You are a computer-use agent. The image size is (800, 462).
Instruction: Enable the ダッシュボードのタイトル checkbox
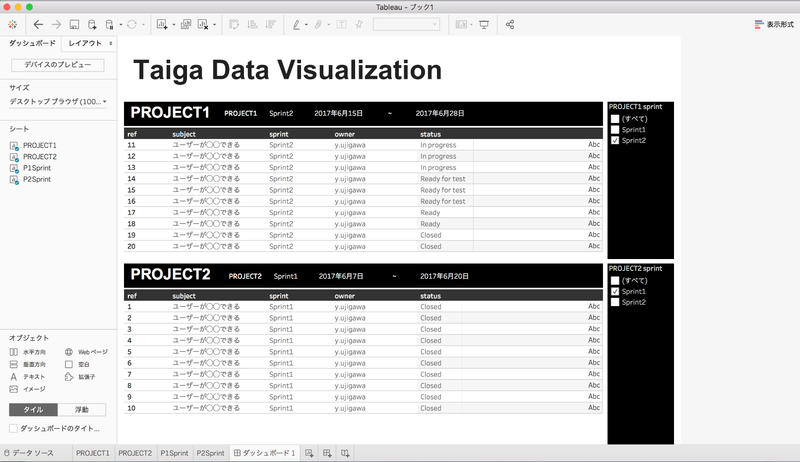pos(14,428)
